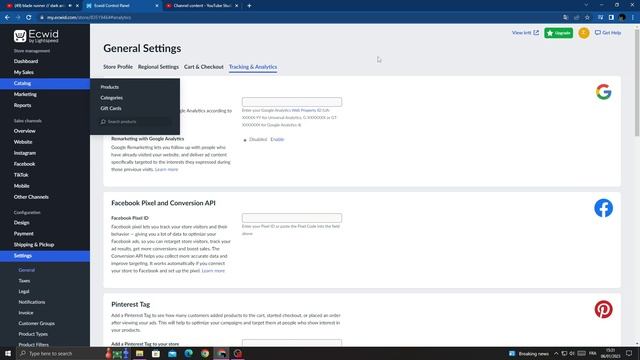Click the Facebook Pixel ID input field
The width and height of the screenshot is (640, 360).
pos(292,218)
